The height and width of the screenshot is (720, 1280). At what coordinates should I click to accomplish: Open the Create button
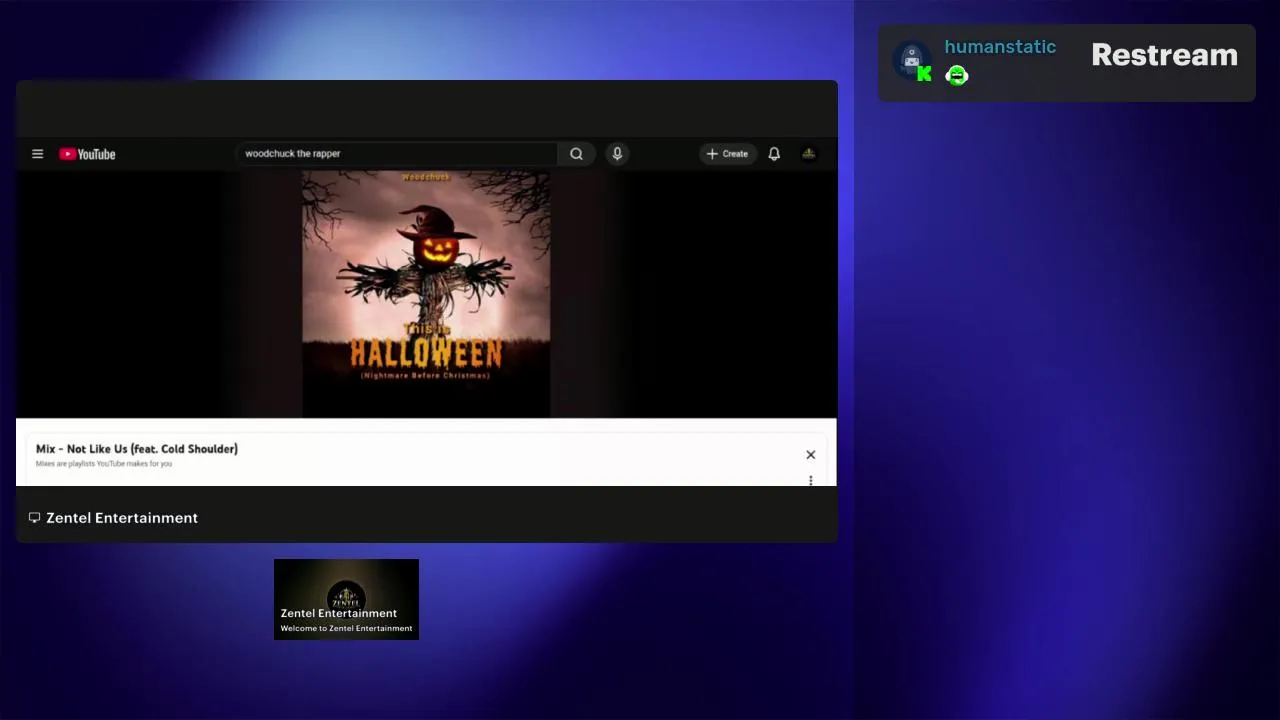pos(727,153)
